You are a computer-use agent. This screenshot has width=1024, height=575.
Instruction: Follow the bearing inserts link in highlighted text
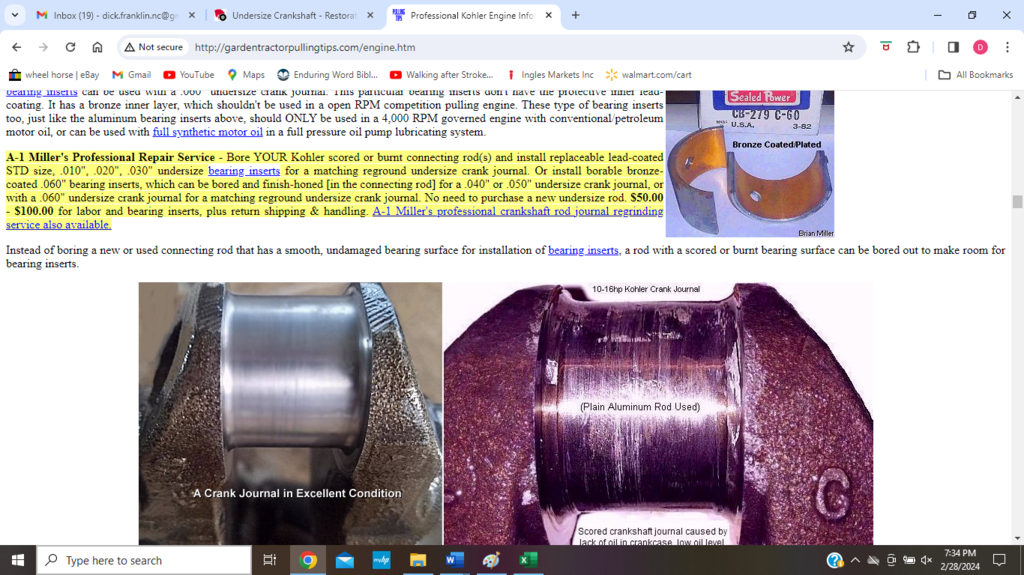[x=244, y=171]
